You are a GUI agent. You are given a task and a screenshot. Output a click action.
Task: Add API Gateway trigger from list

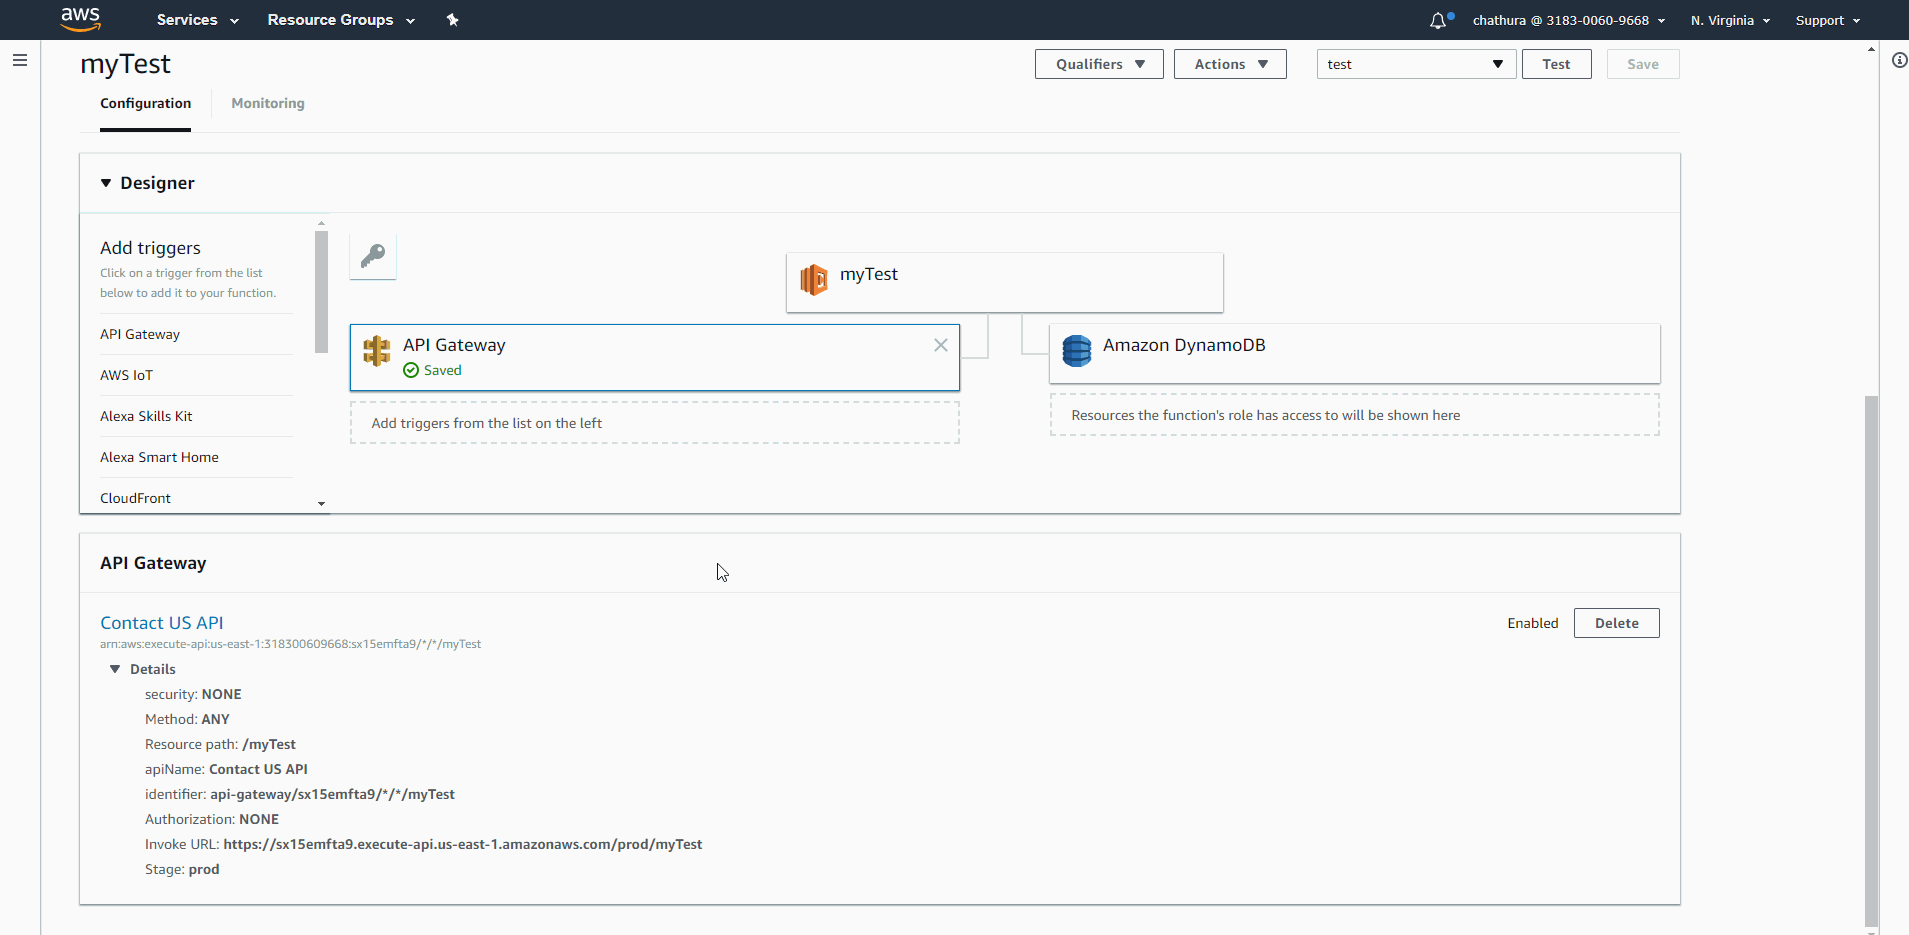click(140, 334)
